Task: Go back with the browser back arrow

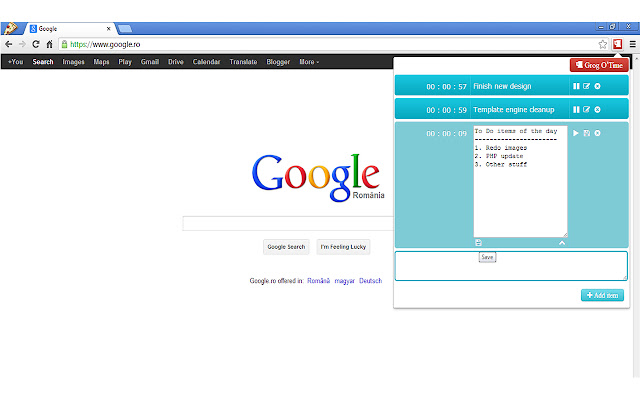Action: 9,44
